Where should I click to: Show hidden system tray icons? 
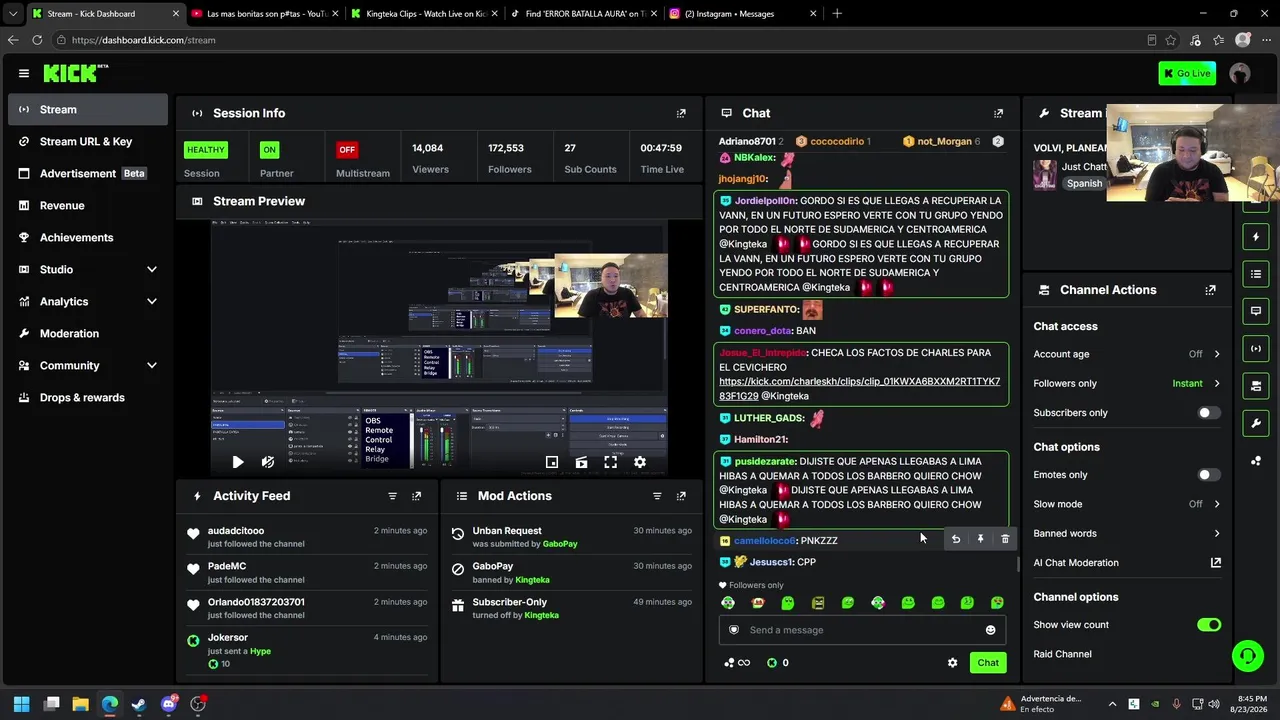tap(1112, 704)
